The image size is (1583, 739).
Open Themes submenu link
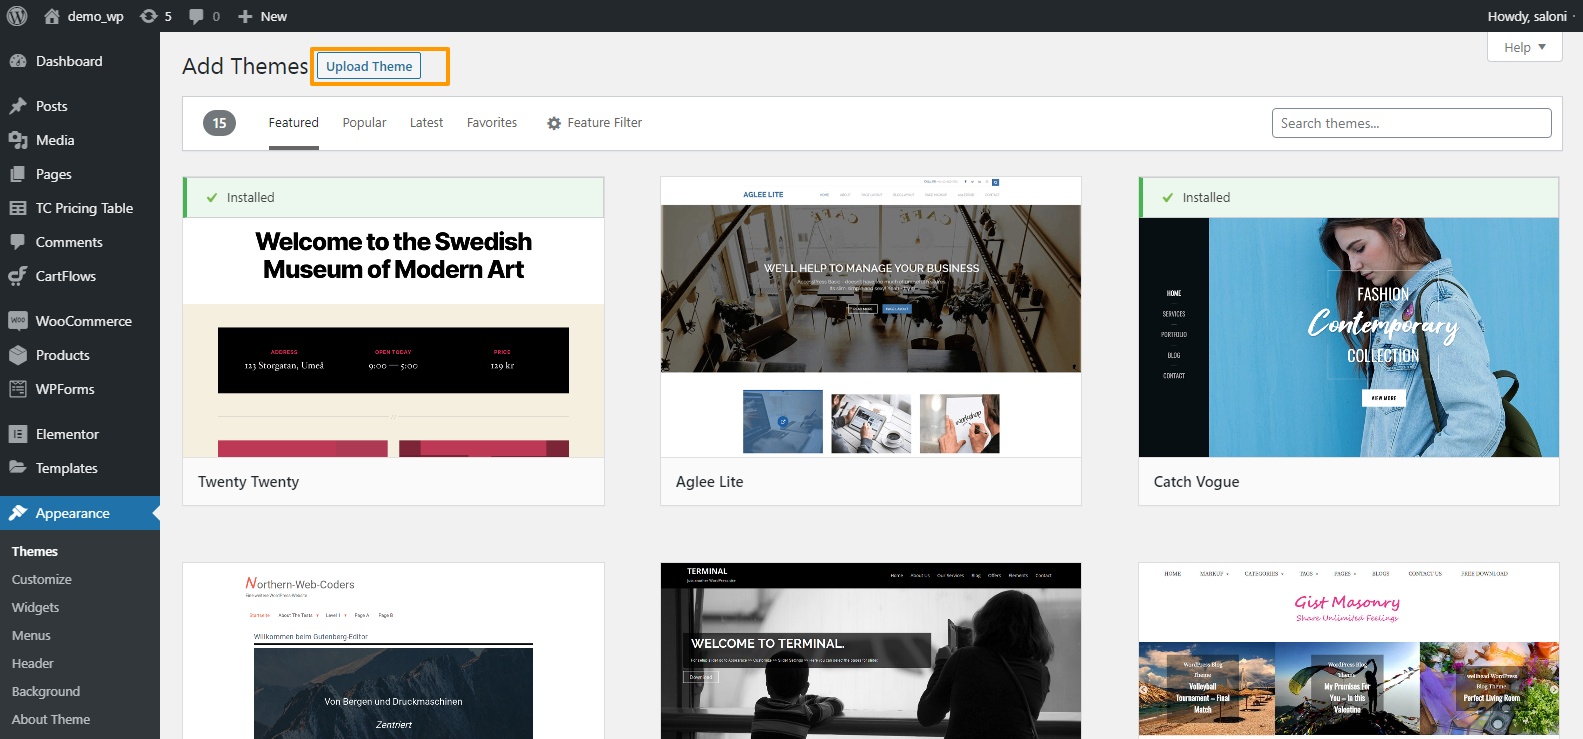pos(35,551)
